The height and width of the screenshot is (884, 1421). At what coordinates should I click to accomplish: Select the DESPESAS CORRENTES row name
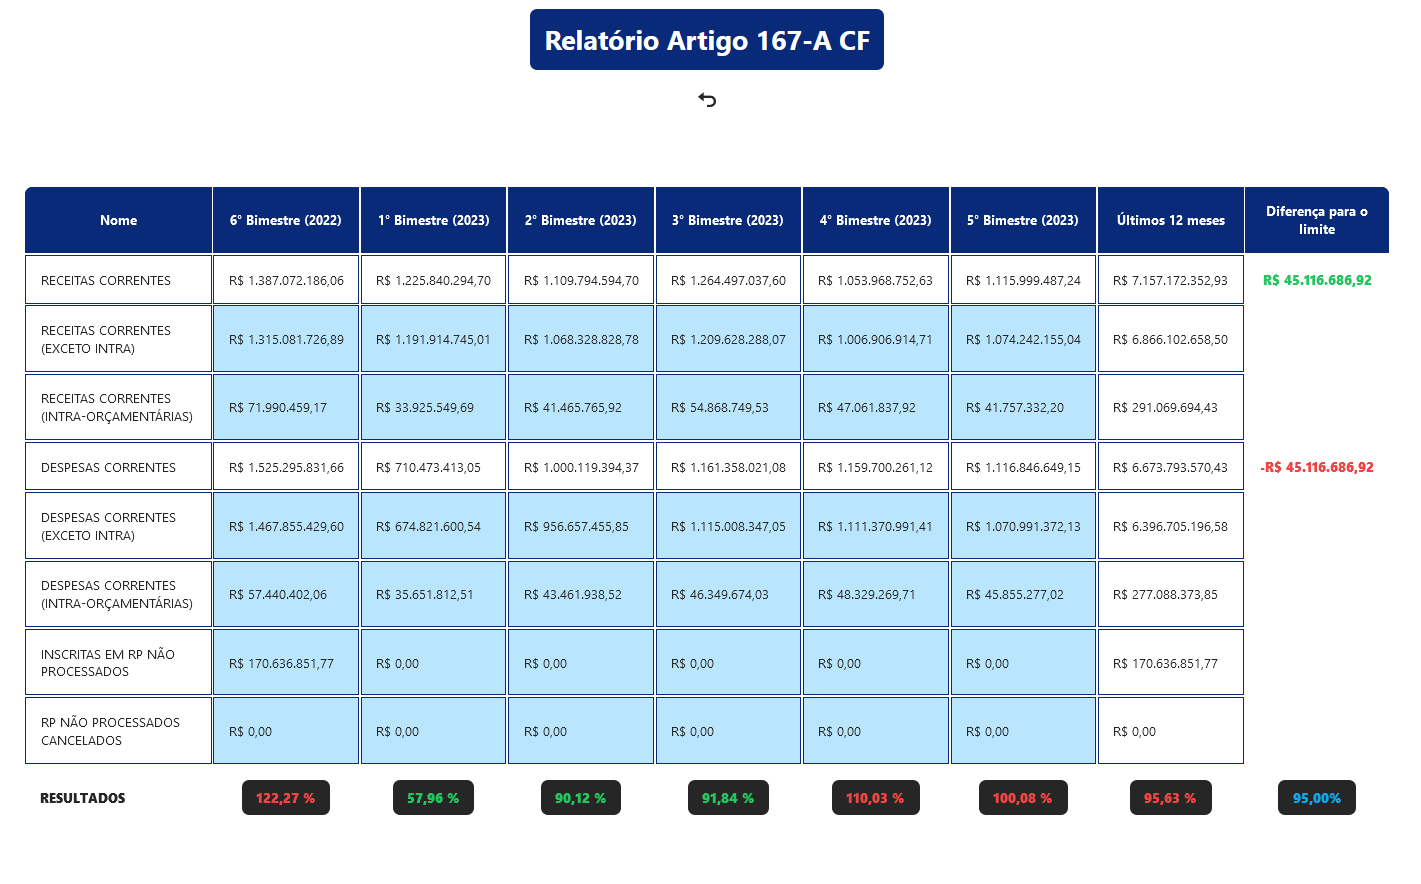point(118,467)
